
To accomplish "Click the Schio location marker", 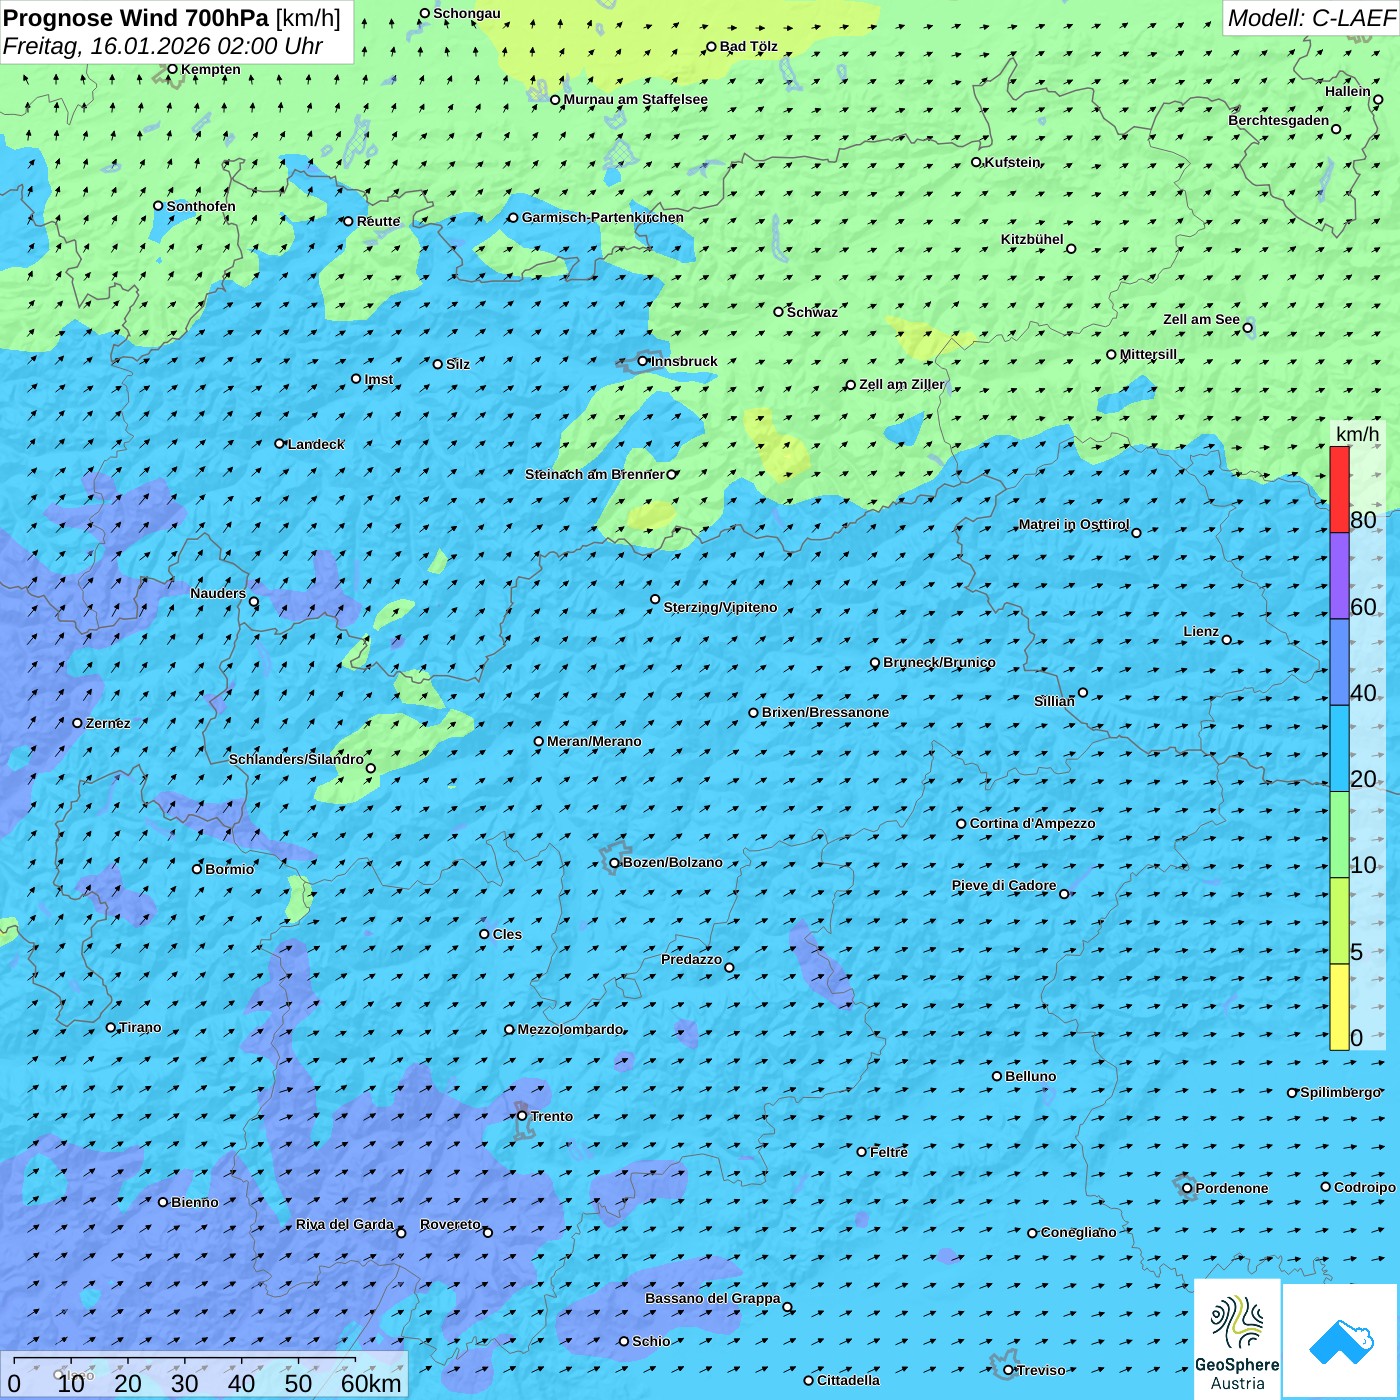I will (x=624, y=1341).
